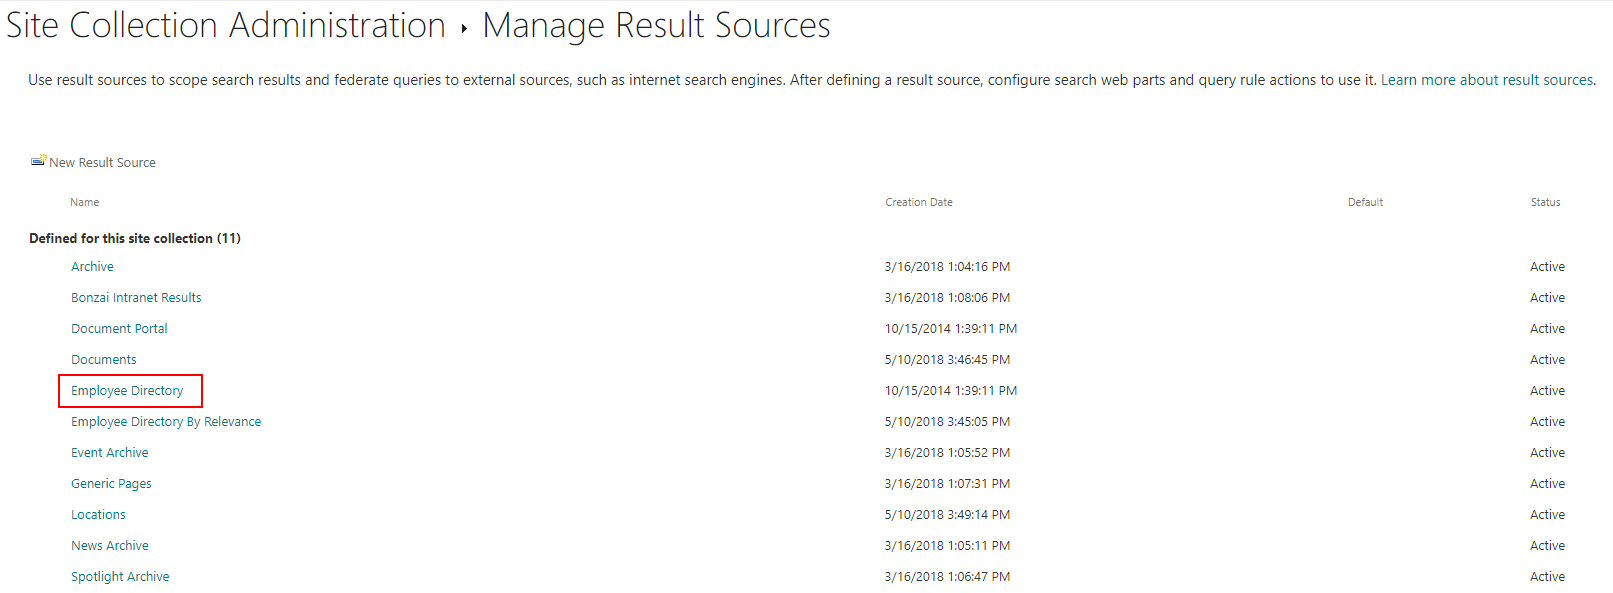Click the New Result Source icon
The image size is (1613, 593).
(x=38, y=160)
